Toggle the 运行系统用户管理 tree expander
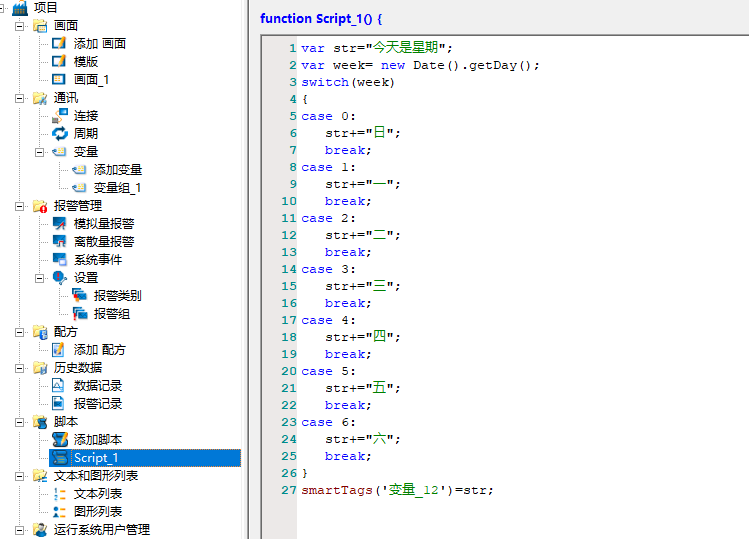Screen dimensions: 749x539 (20, 530)
